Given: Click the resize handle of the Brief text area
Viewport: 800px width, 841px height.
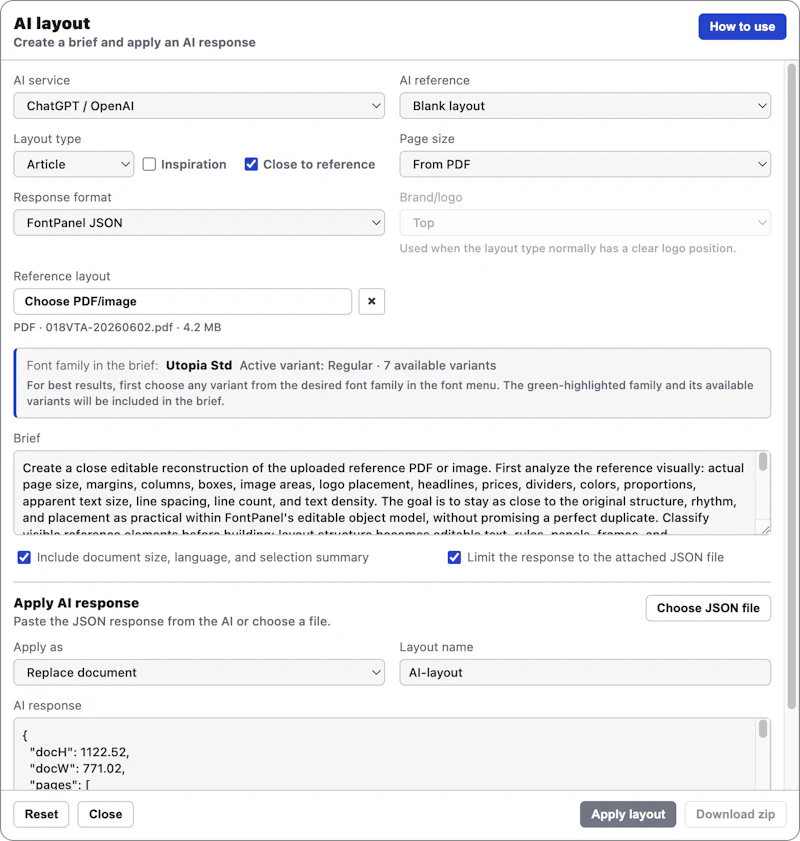Looking at the screenshot, I should tap(766, 530).
